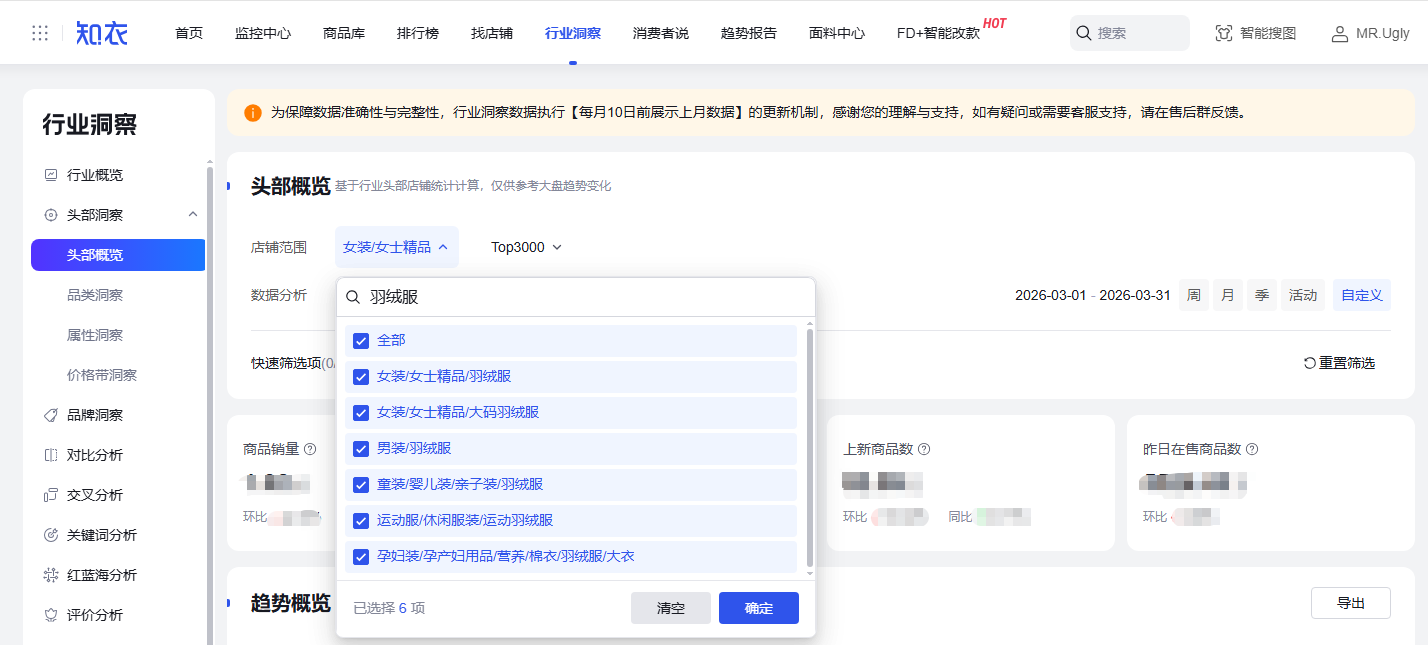Screen dimensions: 1428x645
Task: Click the start date 2026-03-01
Action: [x=1050, y=295]
